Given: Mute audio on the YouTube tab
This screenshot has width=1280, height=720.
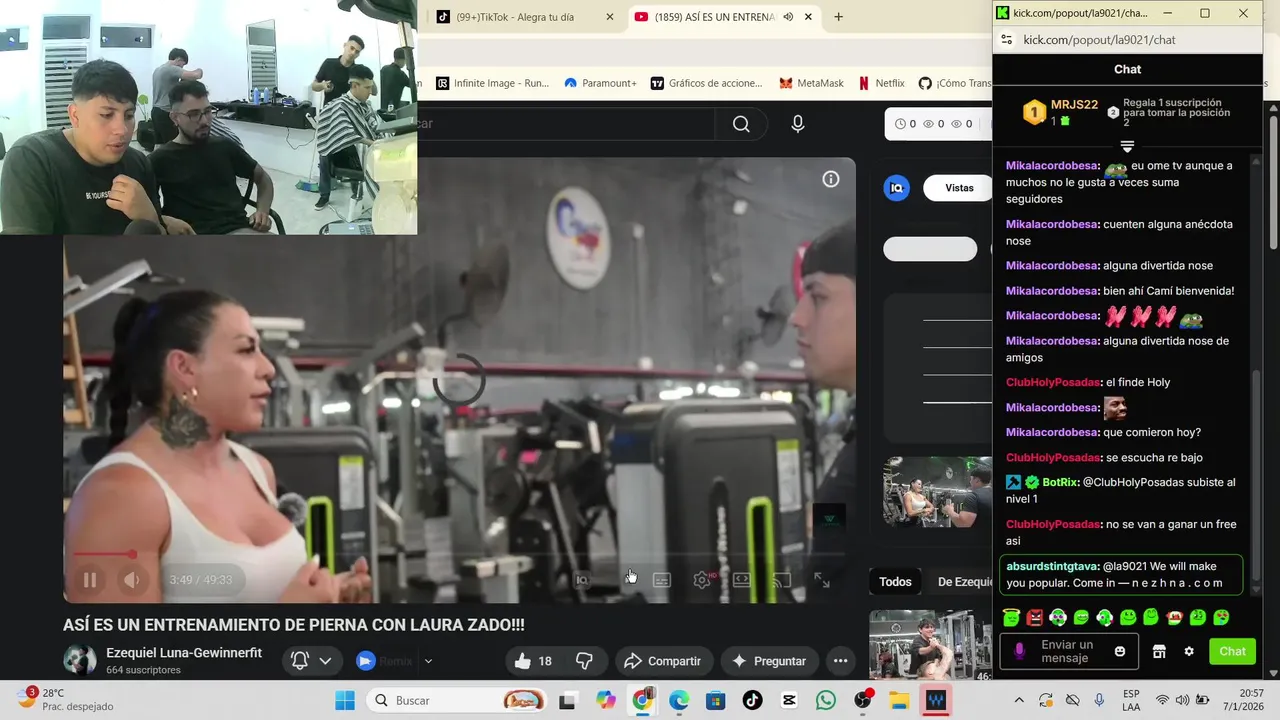Looking at the screenshot, I should tap(788, 17).
